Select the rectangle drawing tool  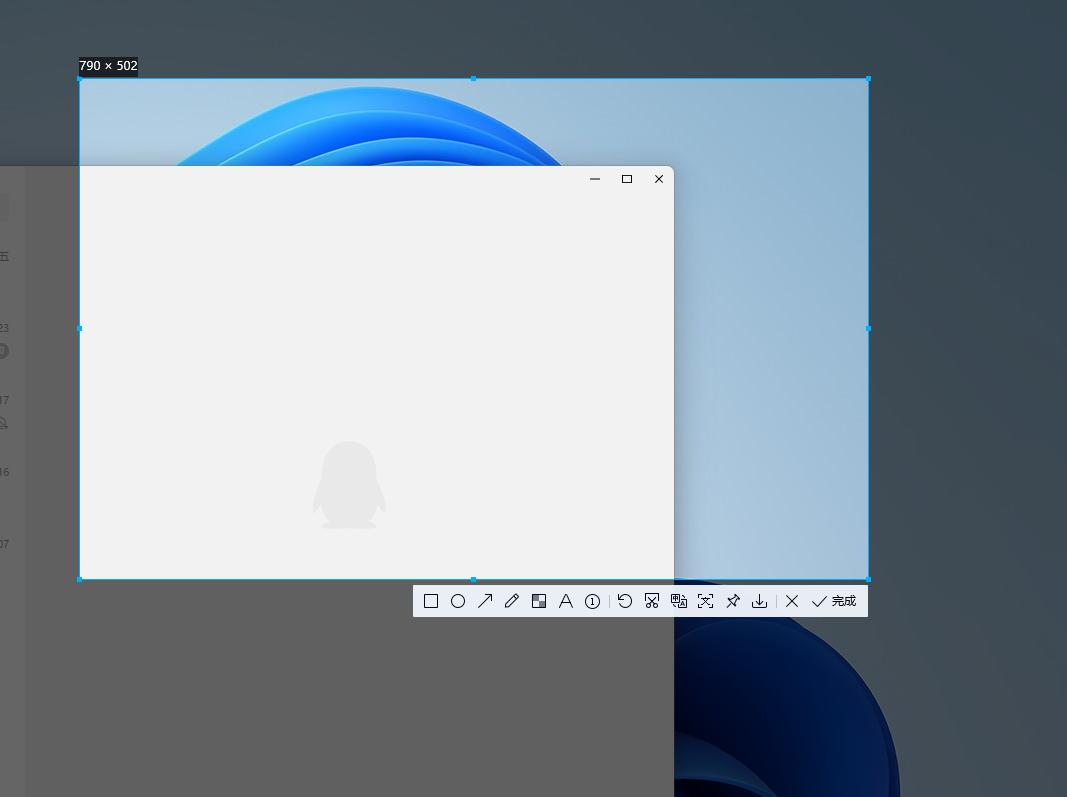pyautogui.click(x=431, y=601)
